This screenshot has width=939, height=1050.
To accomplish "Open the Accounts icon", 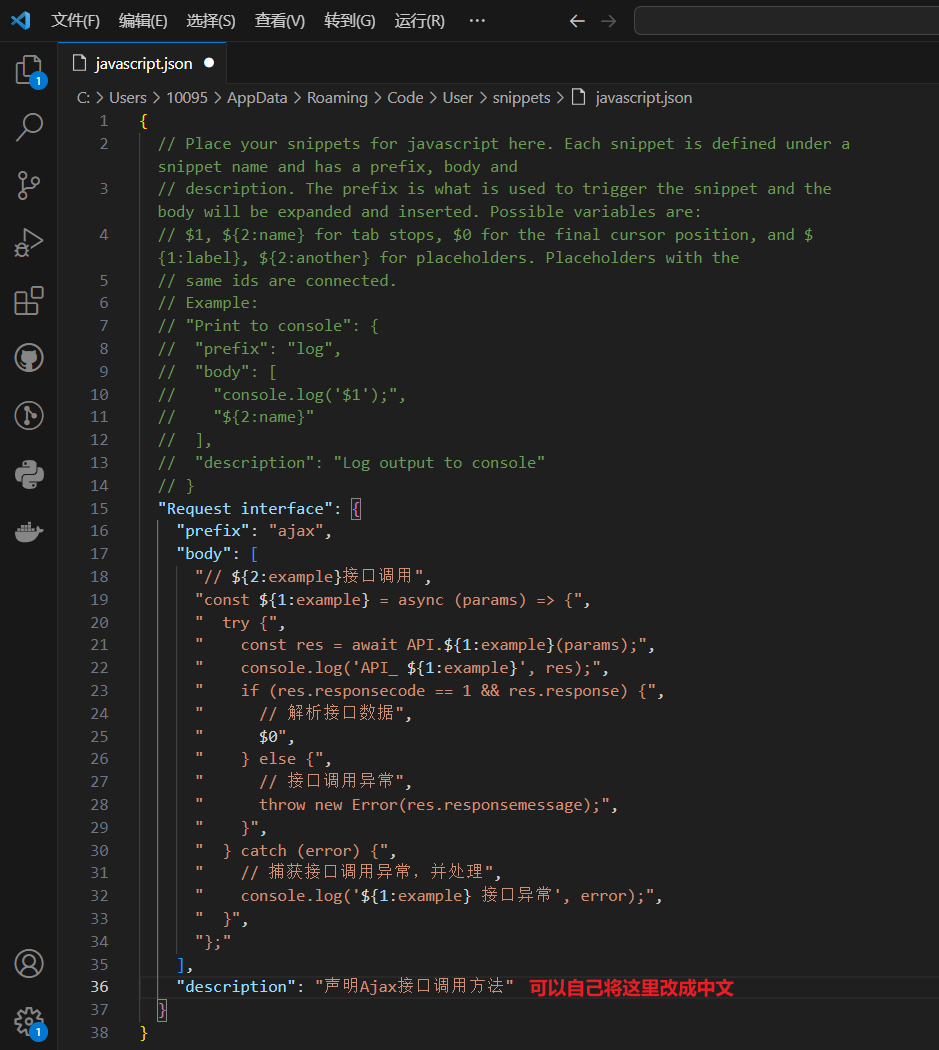I will 29,964.
